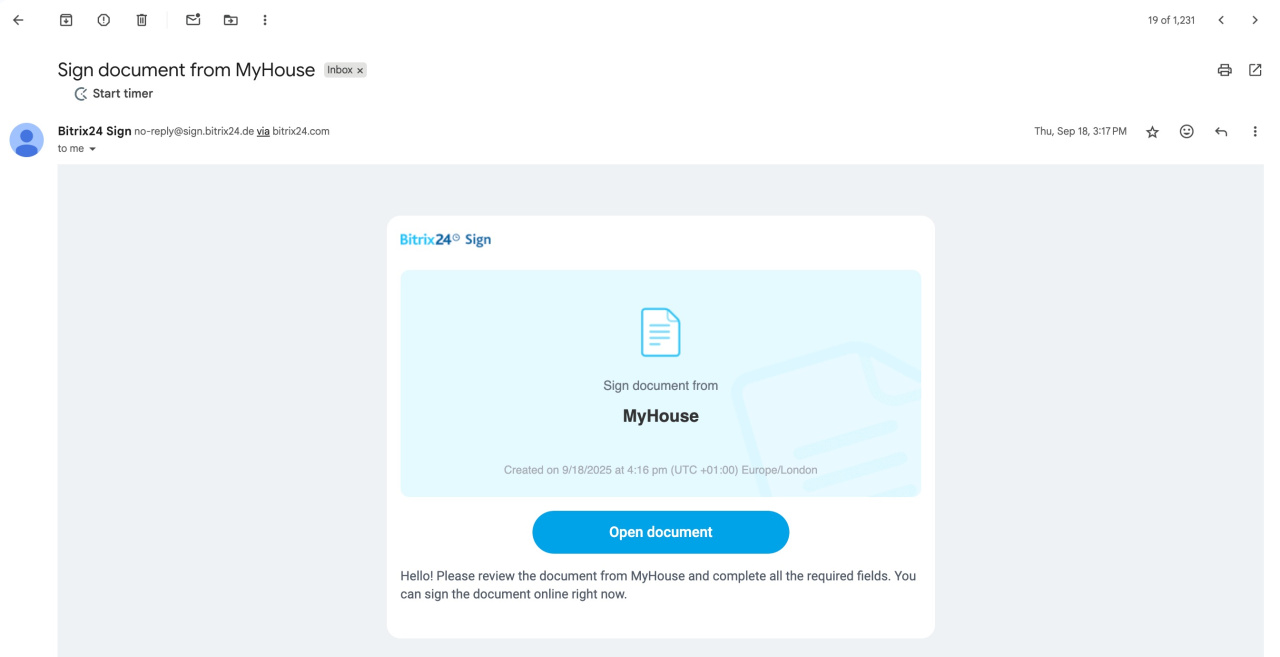1280x657 pixels.
Task: Open the message's more actions menu
Action: [1255, 132]
